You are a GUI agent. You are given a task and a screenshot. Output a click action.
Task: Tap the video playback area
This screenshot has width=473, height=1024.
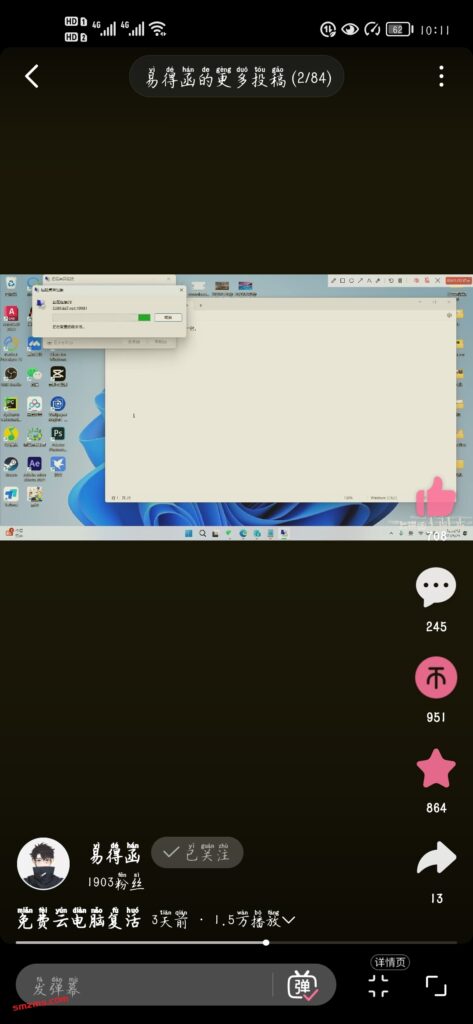236,407
